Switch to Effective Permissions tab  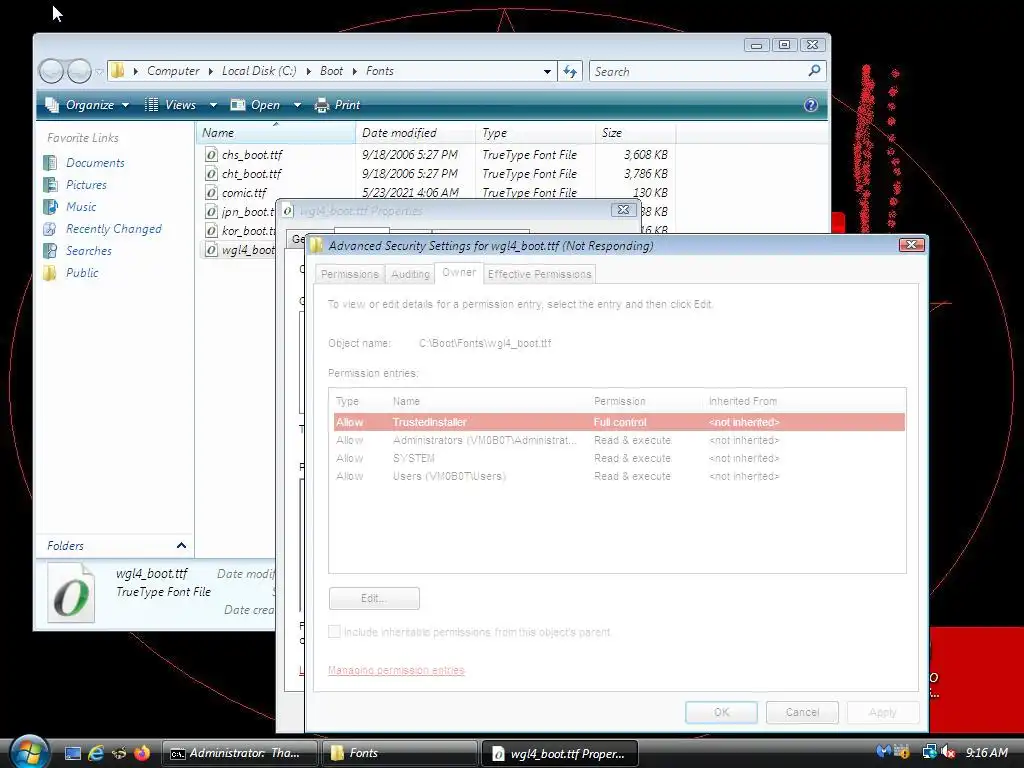tap(539, 274)
